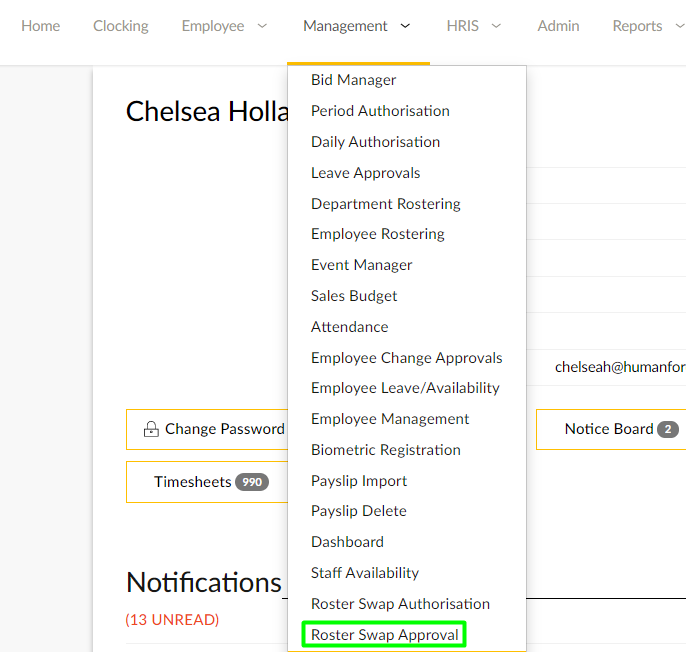Select Employee Management
The image size is (686, 652).
coord(390,419)
